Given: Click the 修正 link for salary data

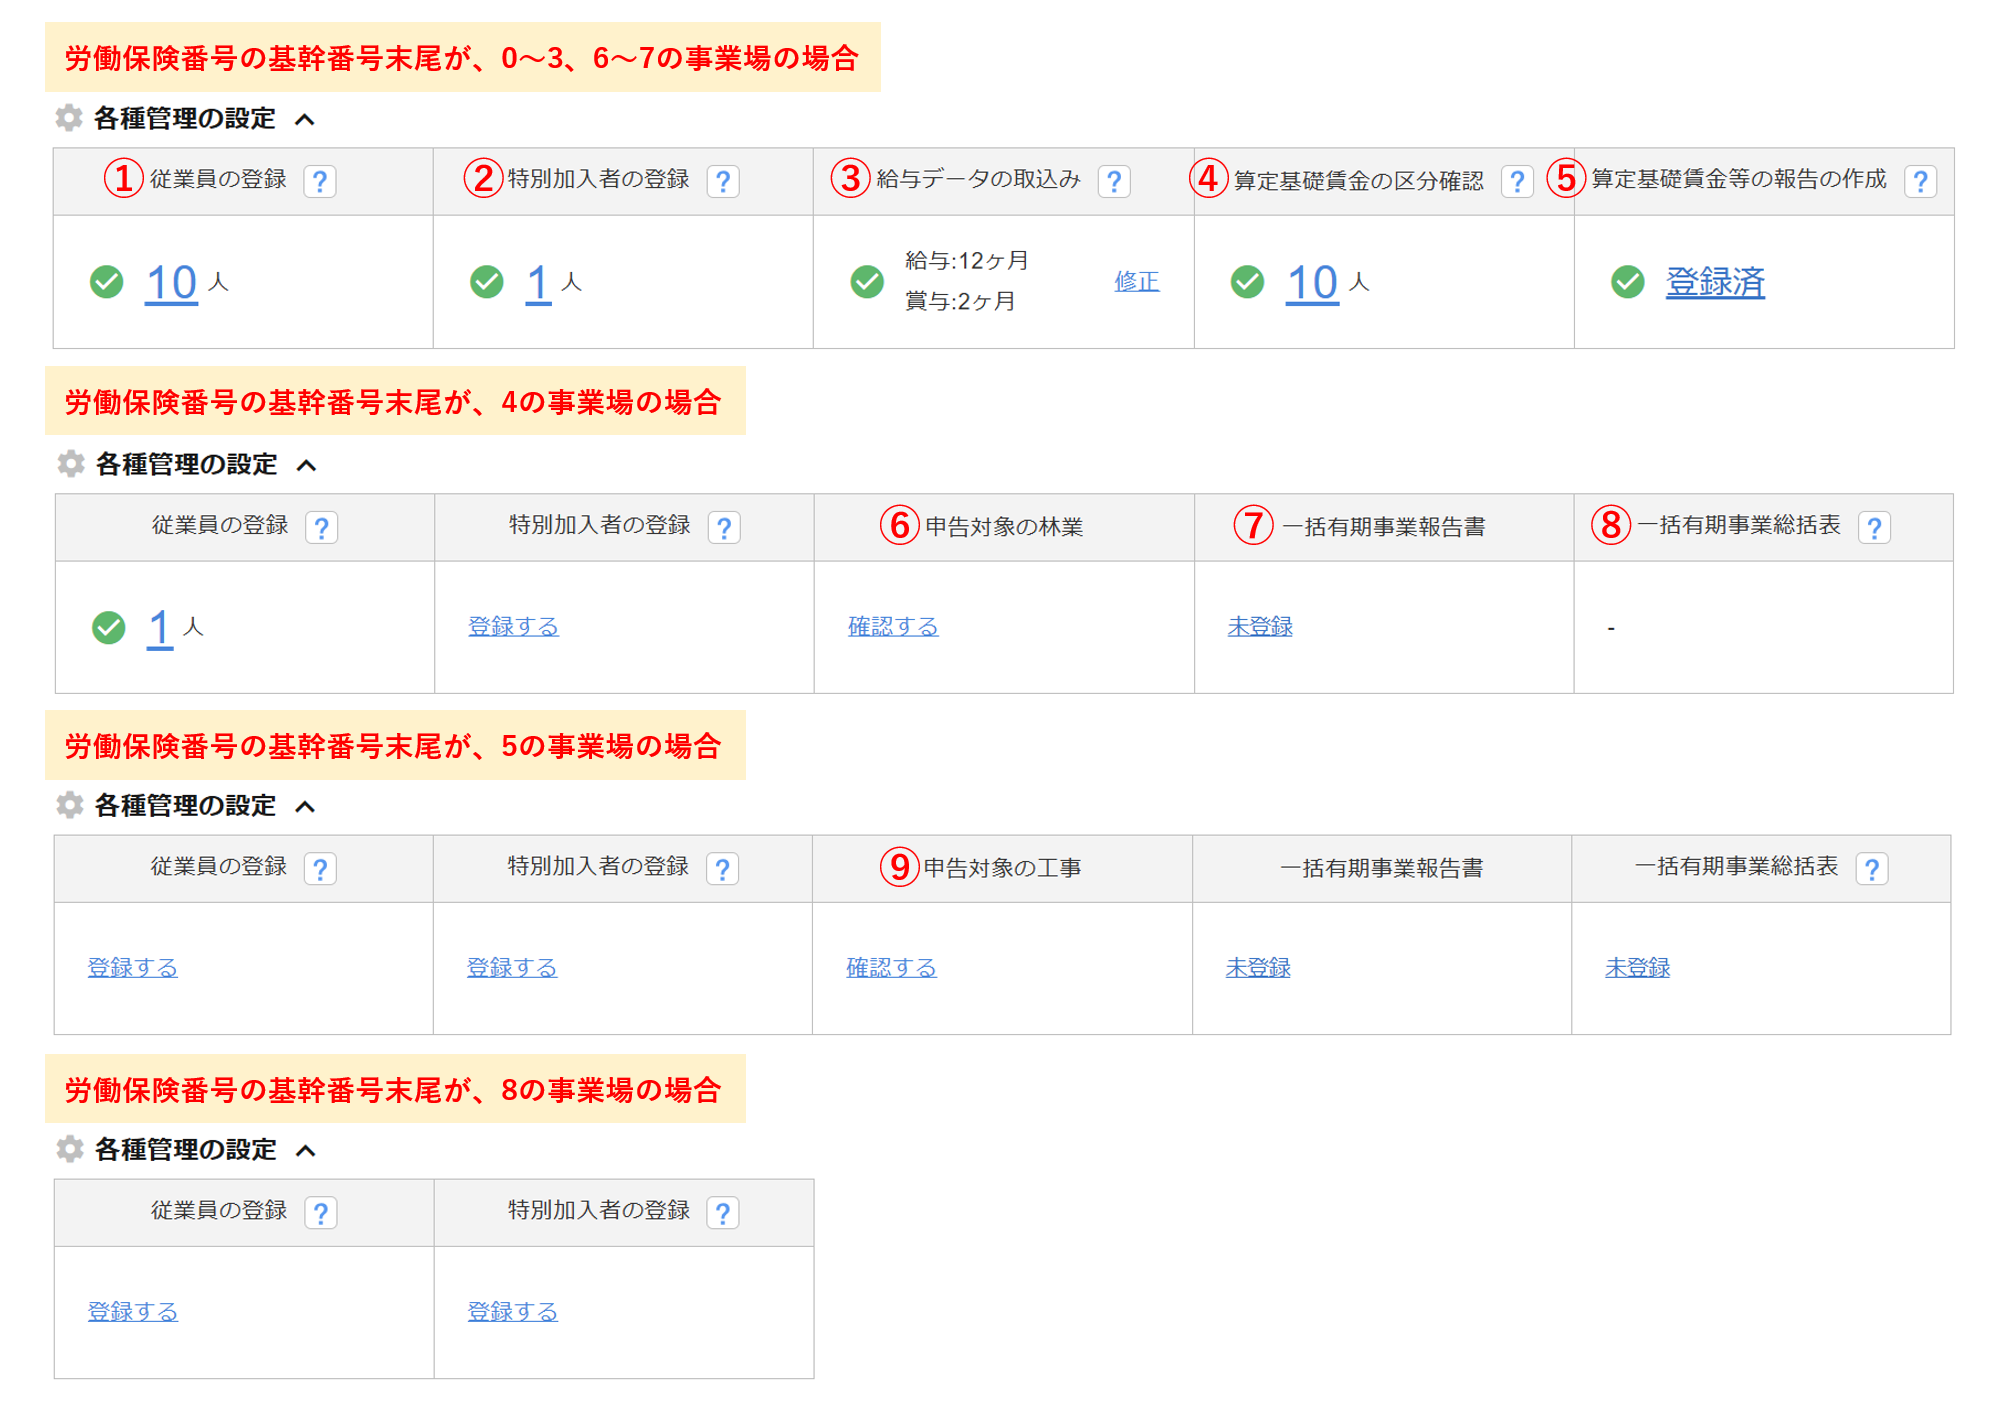Looking at the screenshot, I should coord(1137,282).
